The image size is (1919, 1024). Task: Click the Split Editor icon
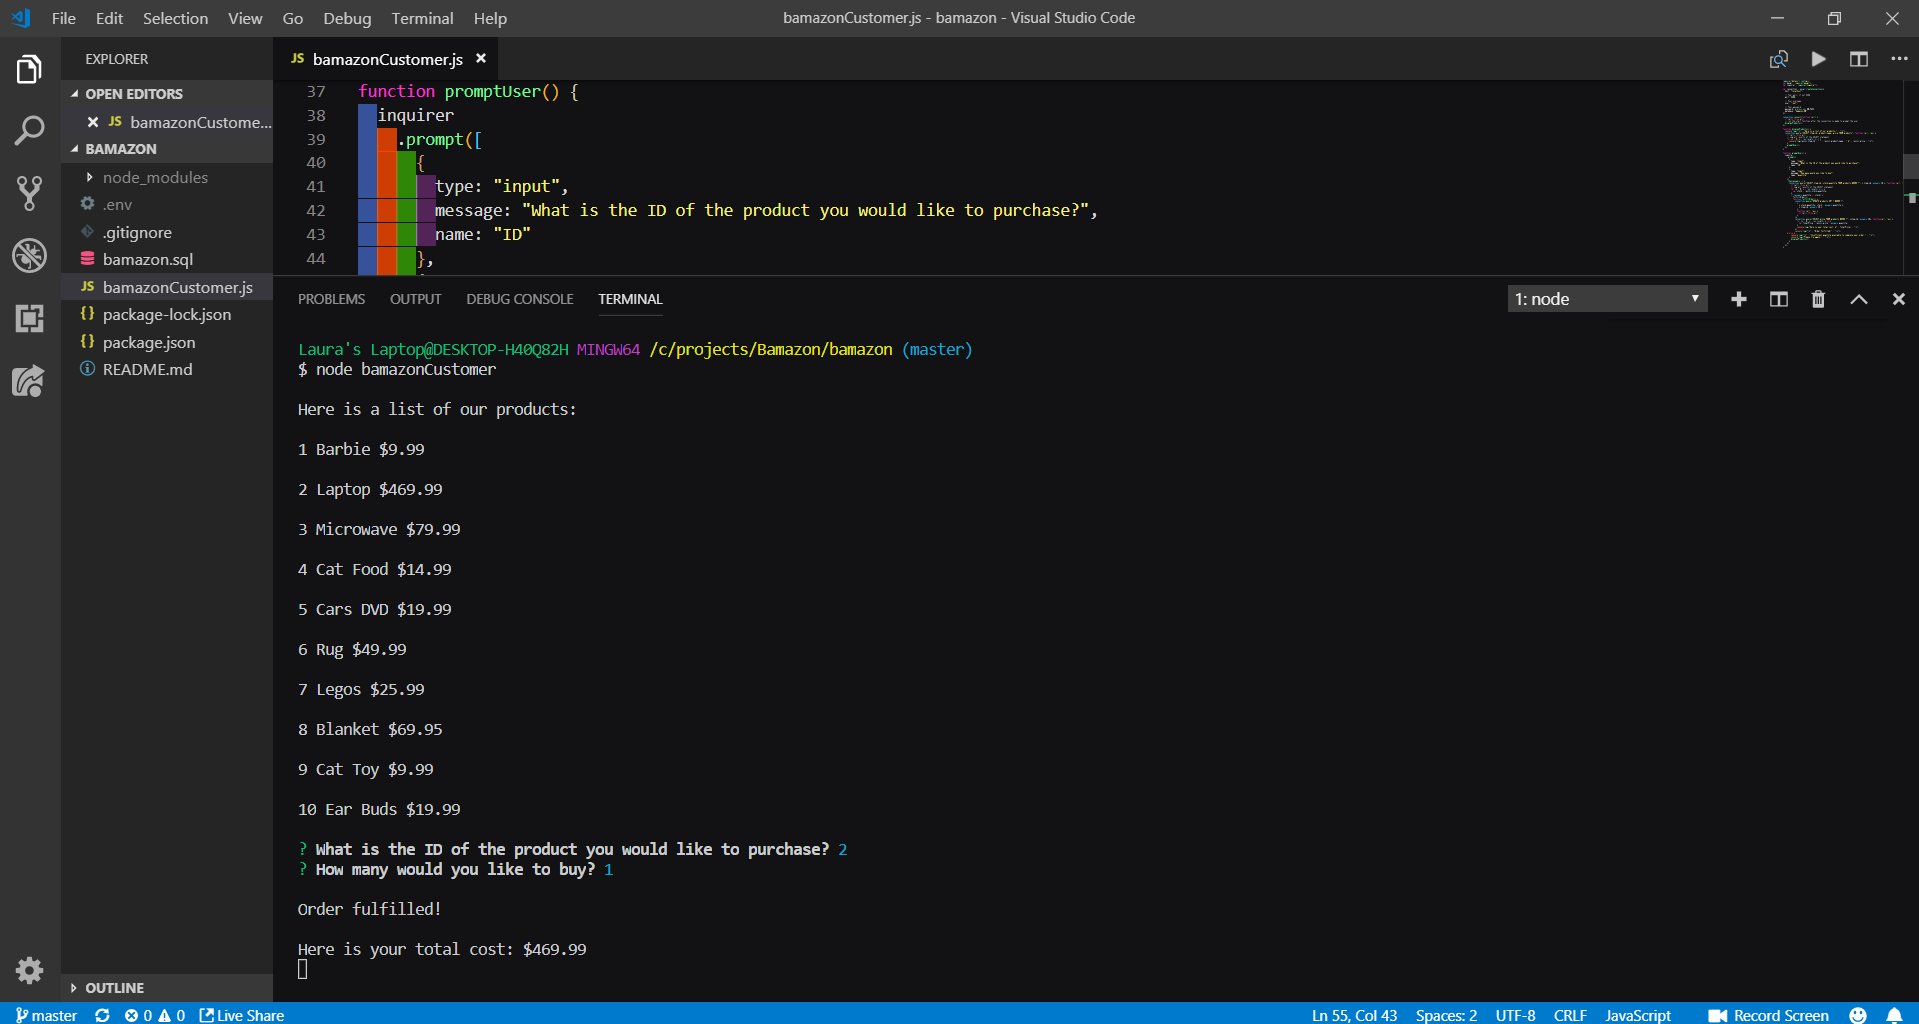pos(1858,59)
